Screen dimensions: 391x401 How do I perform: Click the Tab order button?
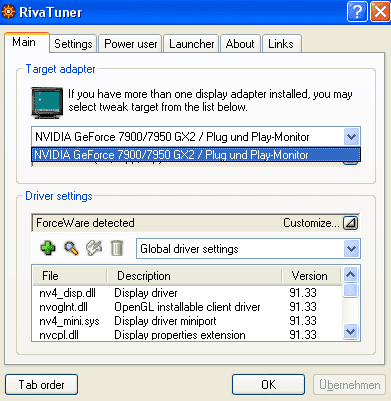tap(42, 385)
